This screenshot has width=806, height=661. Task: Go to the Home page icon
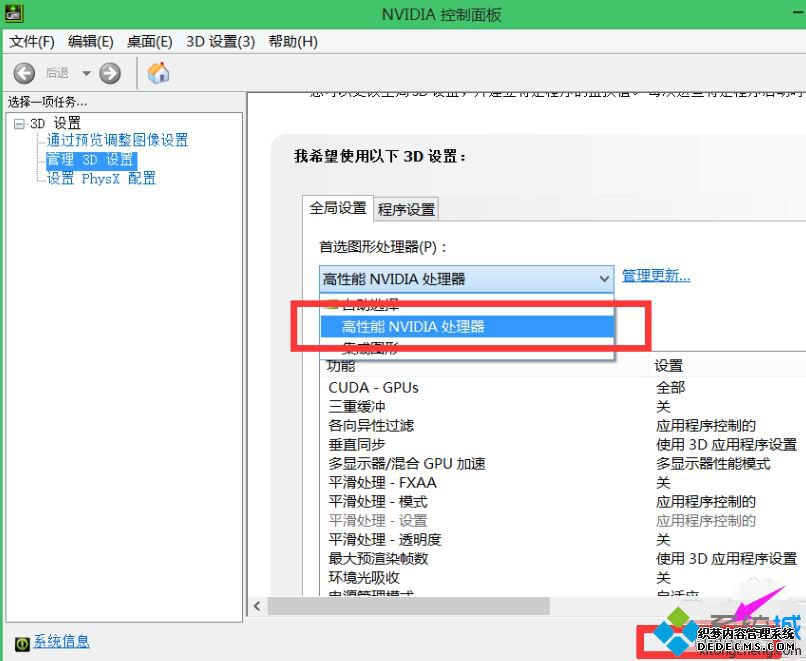point(158,73)
